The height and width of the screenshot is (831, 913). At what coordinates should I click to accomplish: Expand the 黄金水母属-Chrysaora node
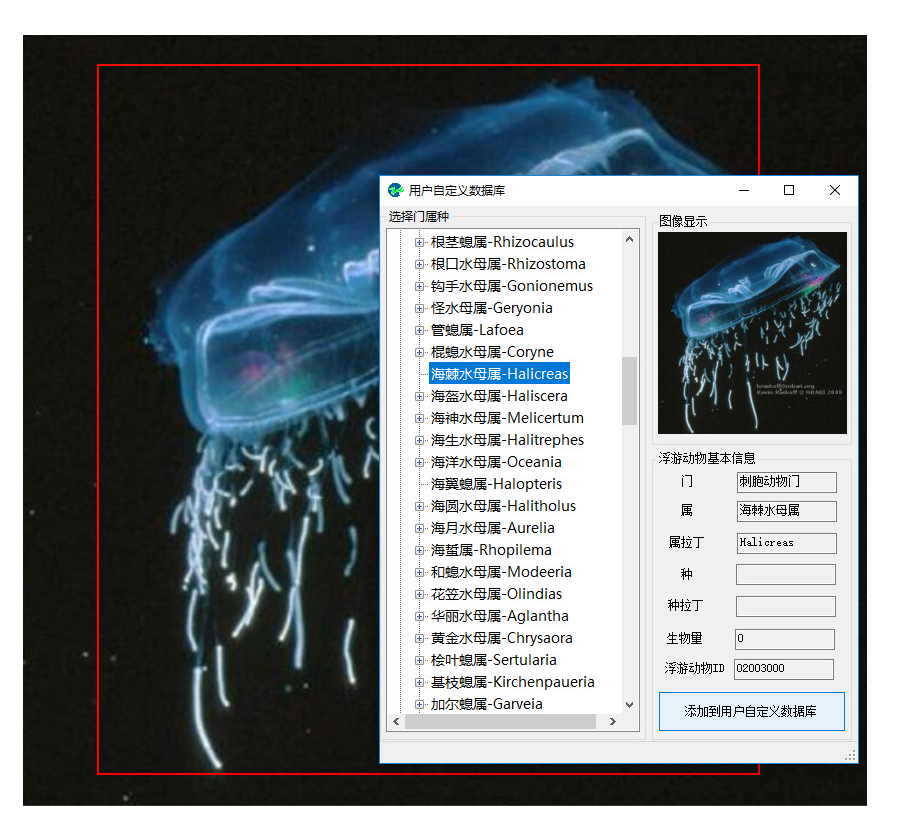coord(420,638)
